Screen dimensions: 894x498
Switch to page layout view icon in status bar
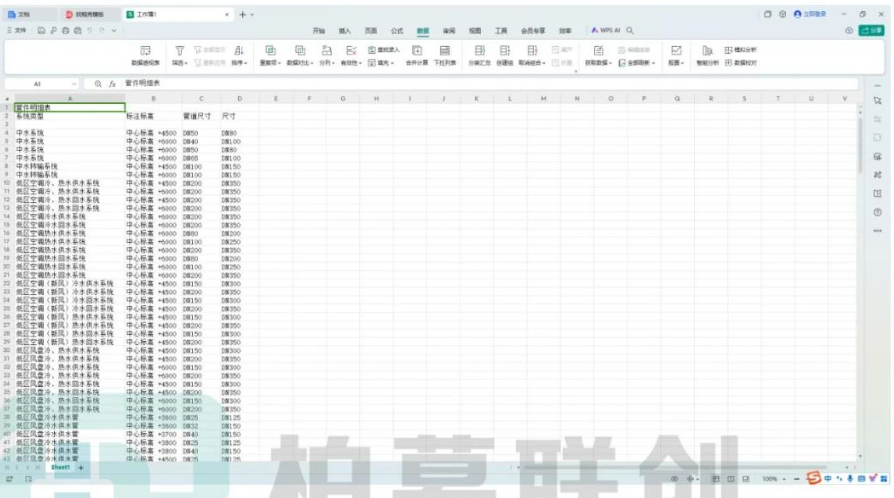(x=730, y=479)
